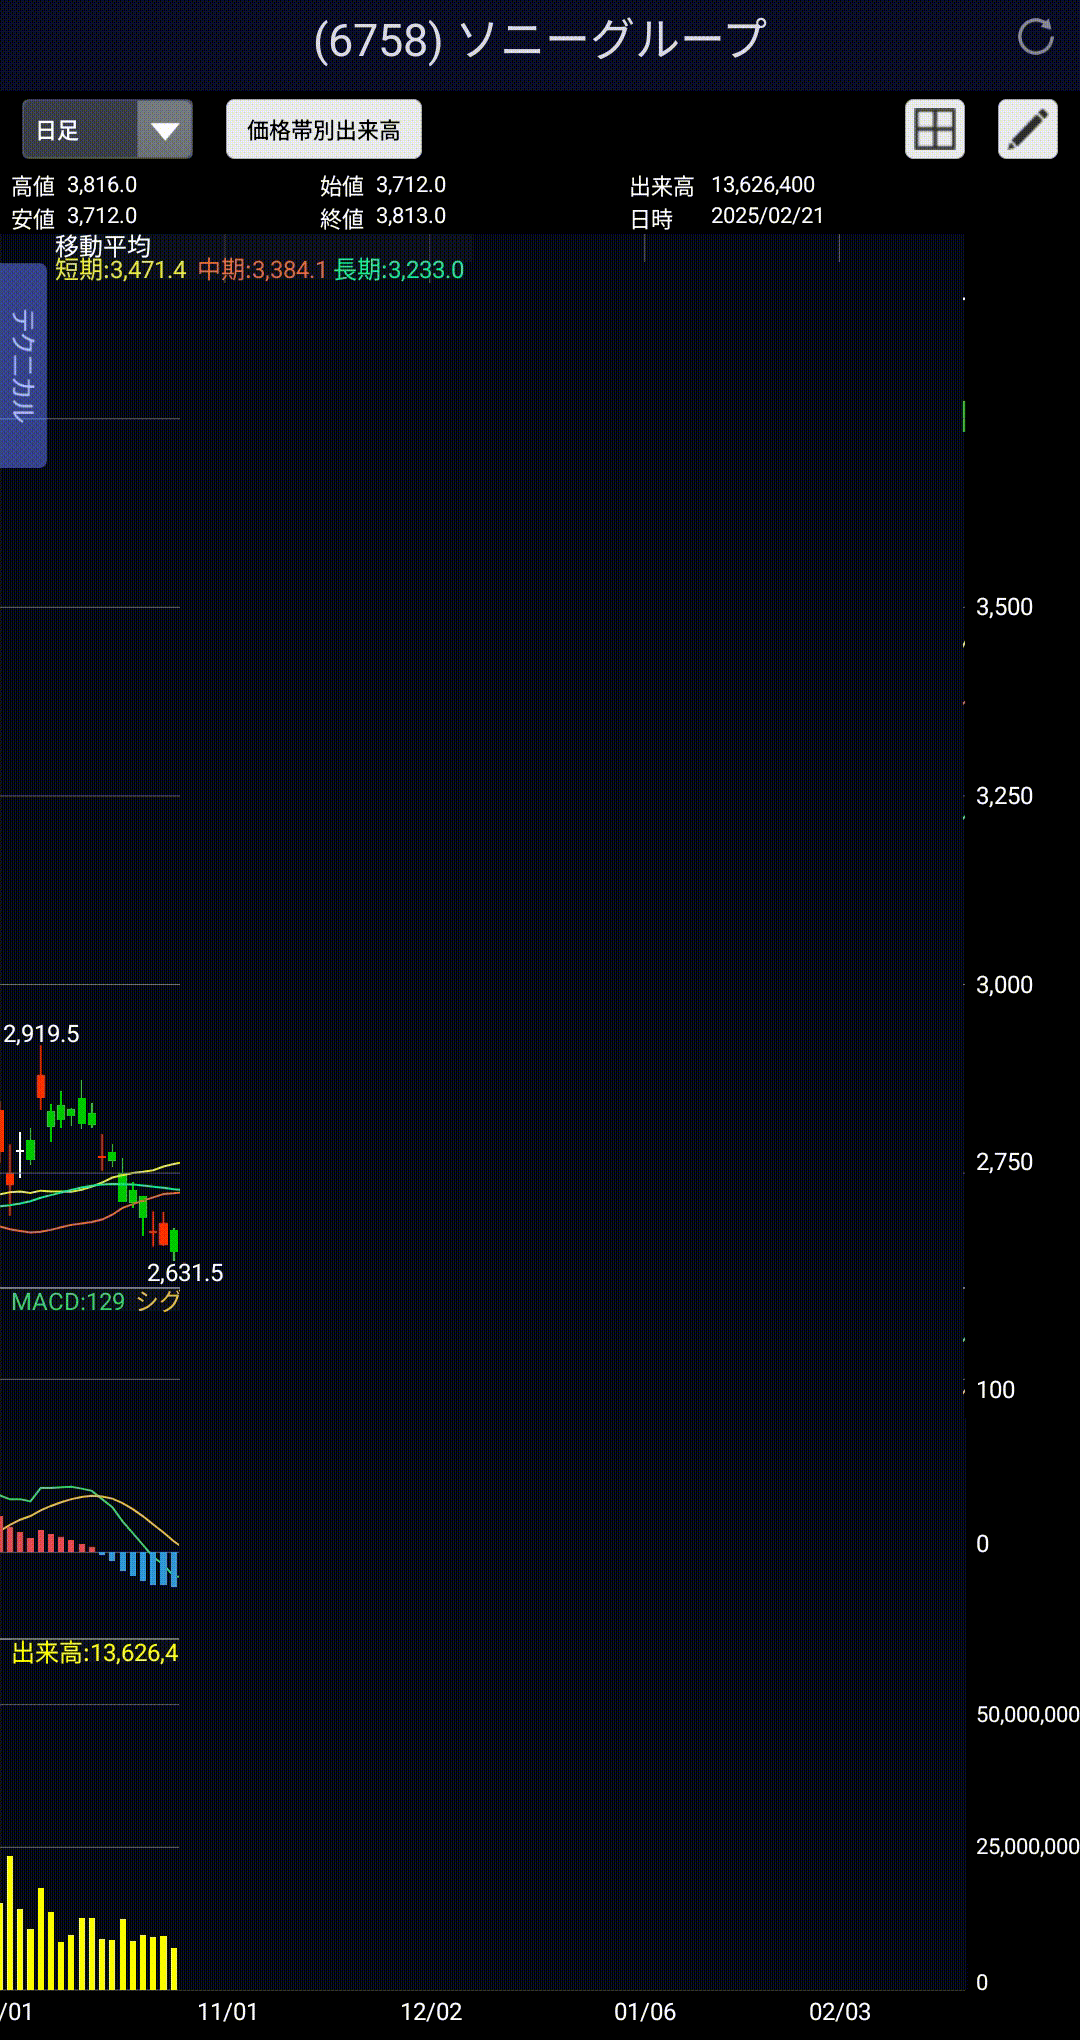This screenshot has width=1080, height=2040.
Task: Tap the 長期:3,233.0 moving average label
Action: tap(399, 270)
